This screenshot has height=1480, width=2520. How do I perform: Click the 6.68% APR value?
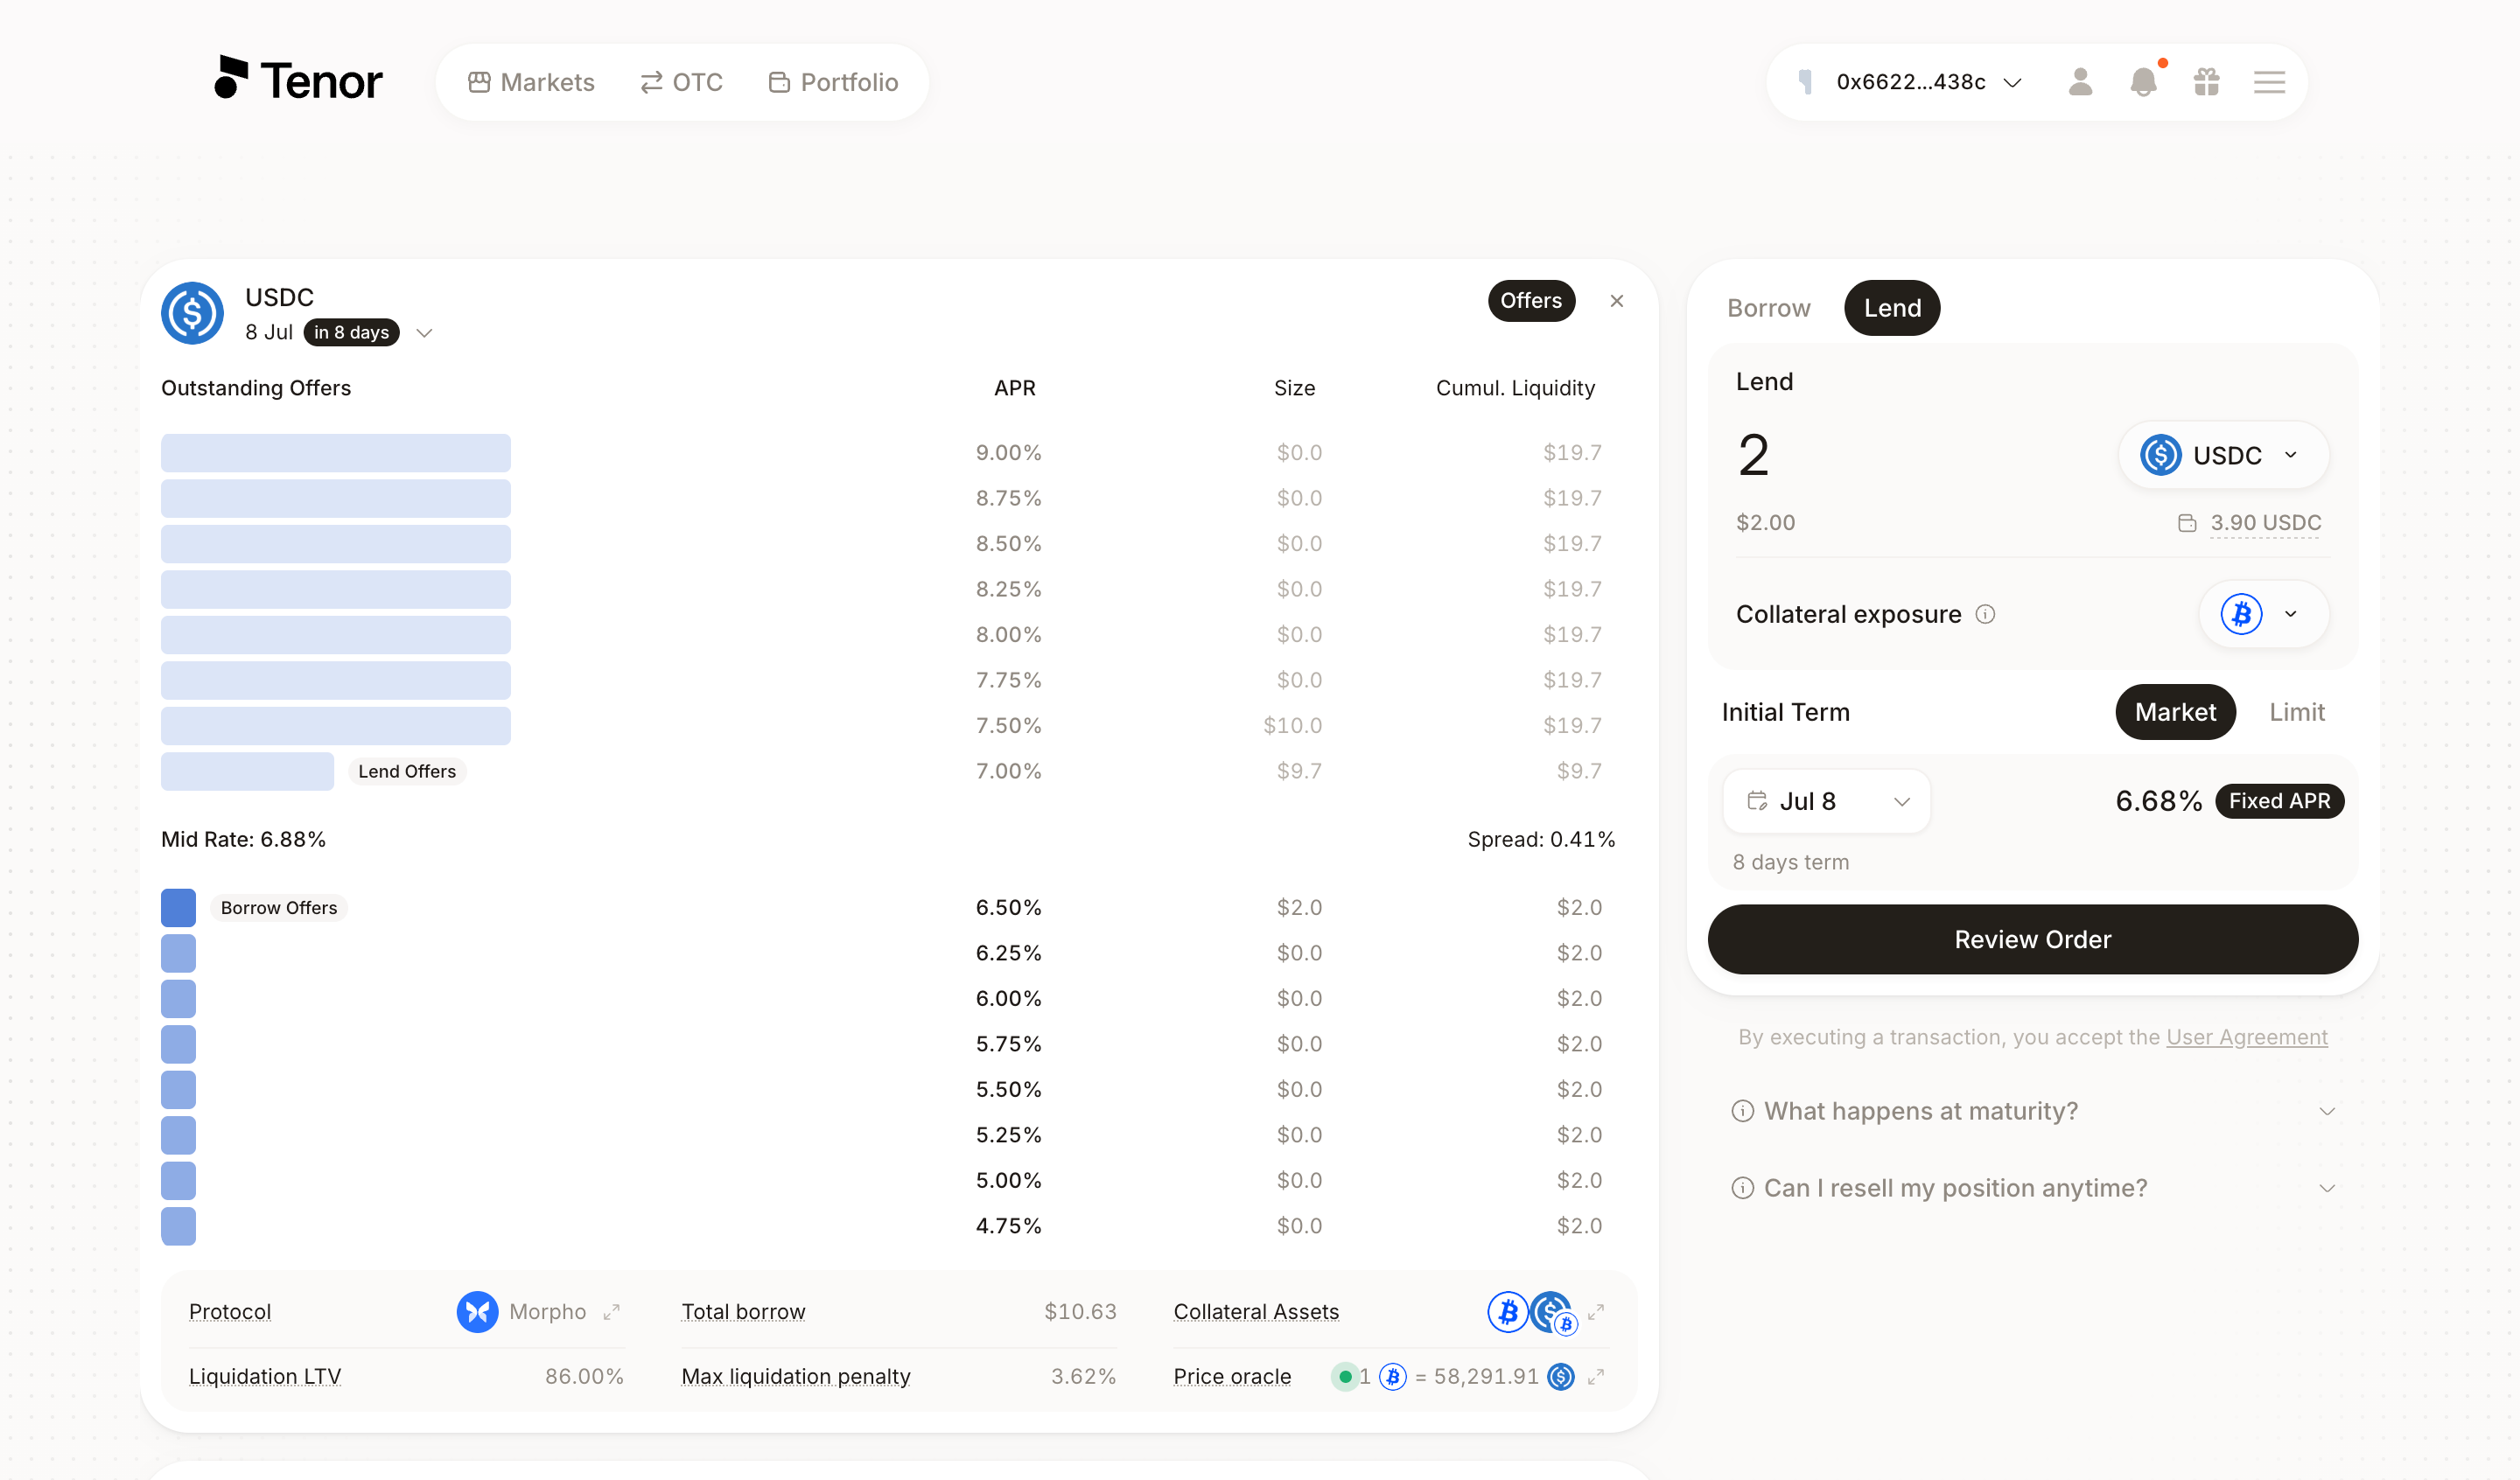(x=2159, y=801)
